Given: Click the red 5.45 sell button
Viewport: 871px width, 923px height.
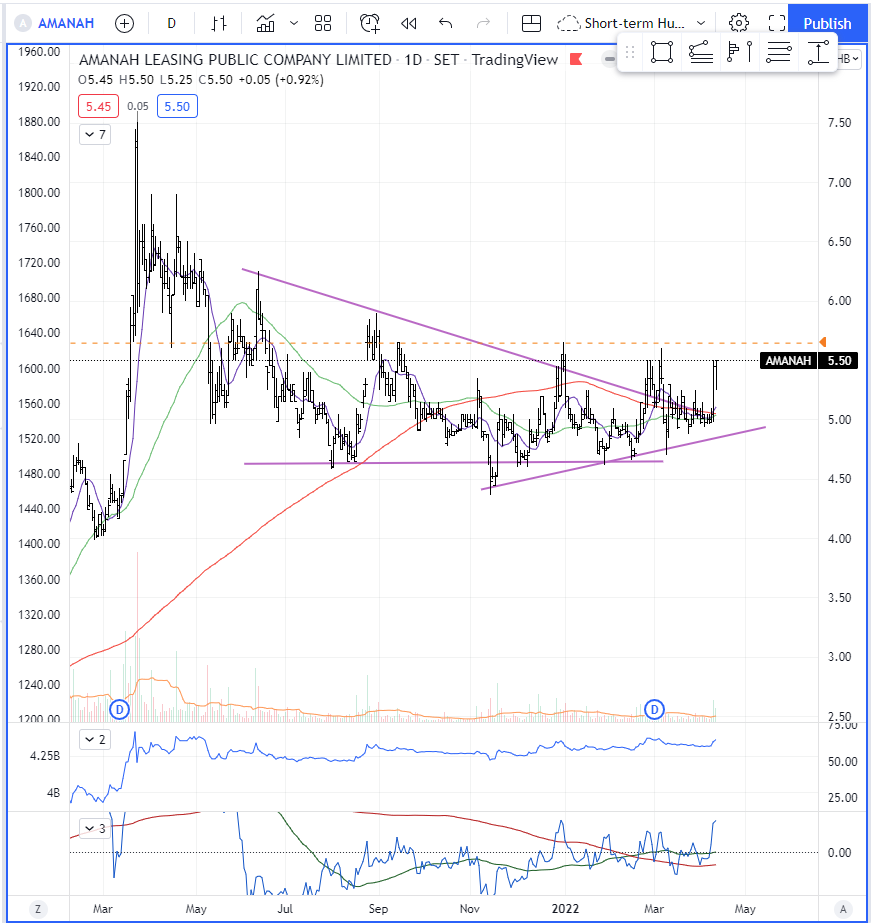Looking at the screenshot, I should pos(98,107).
